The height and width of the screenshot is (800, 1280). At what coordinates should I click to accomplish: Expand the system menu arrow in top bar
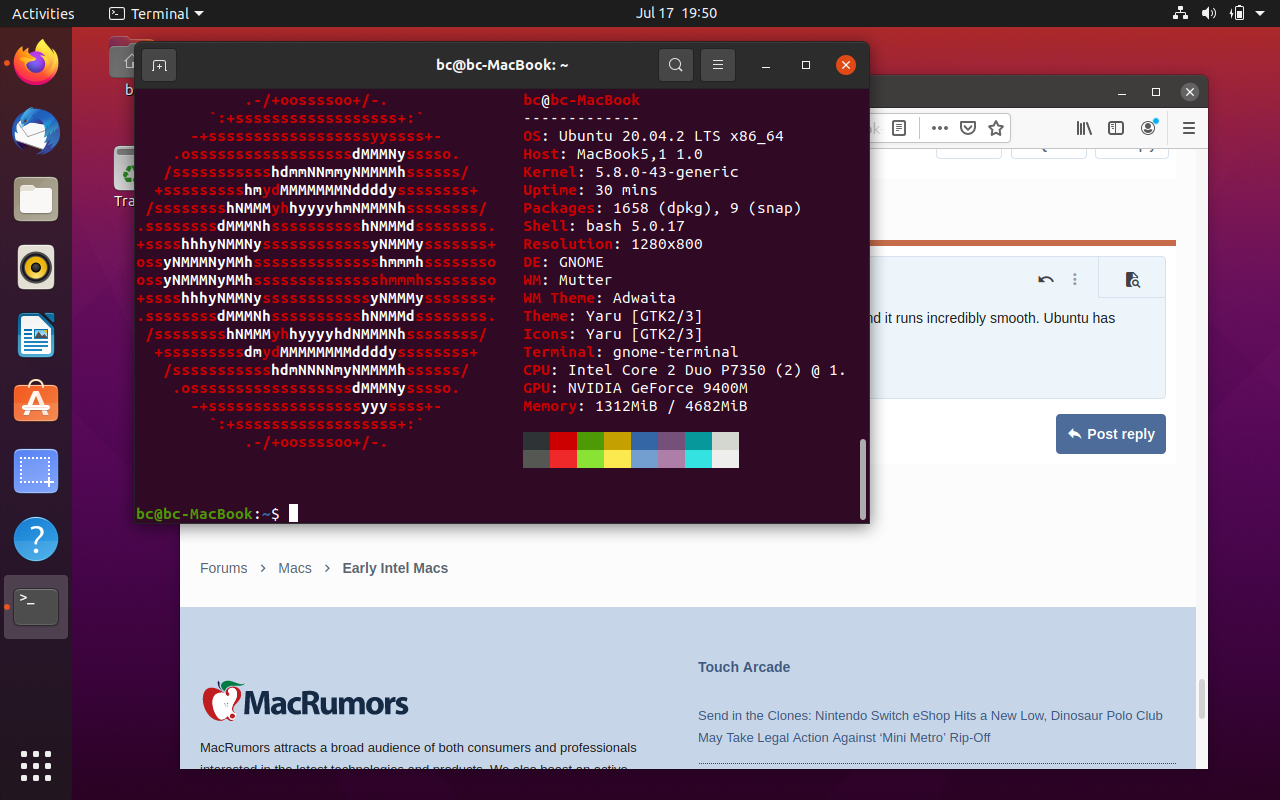[x=1262, y=14]
